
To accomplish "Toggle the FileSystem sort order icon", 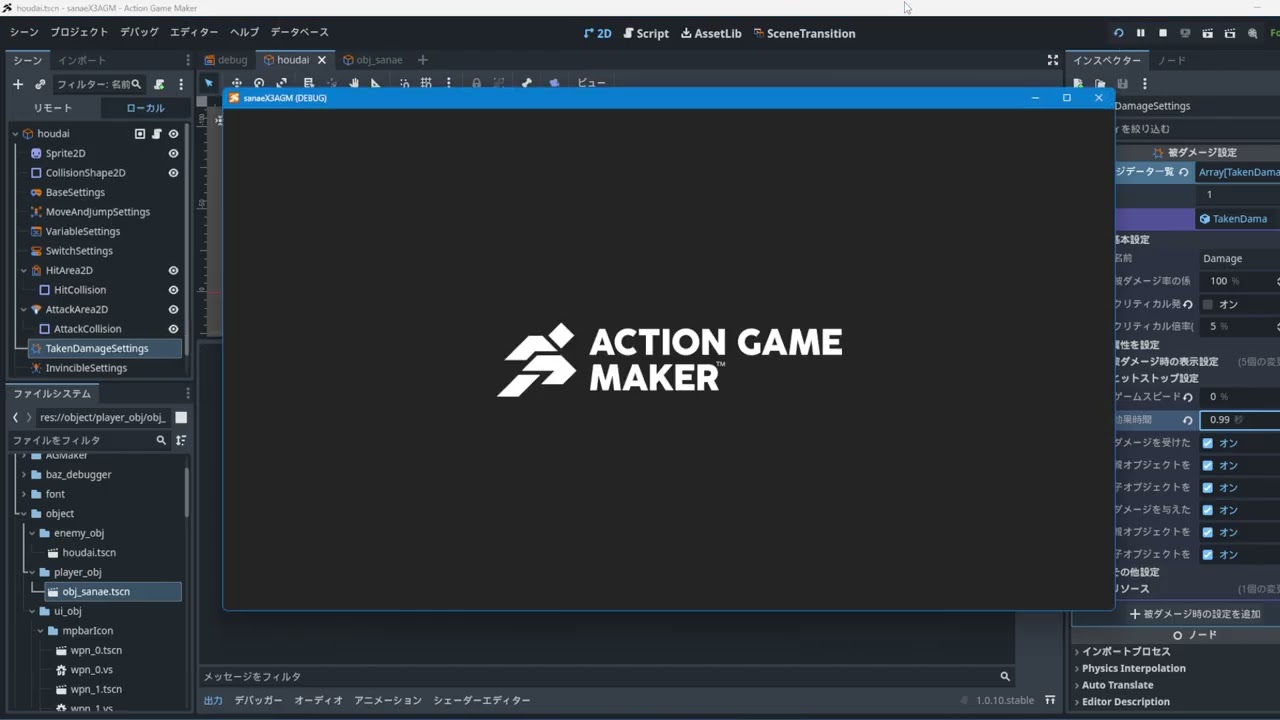I will [x=181, y=440].
